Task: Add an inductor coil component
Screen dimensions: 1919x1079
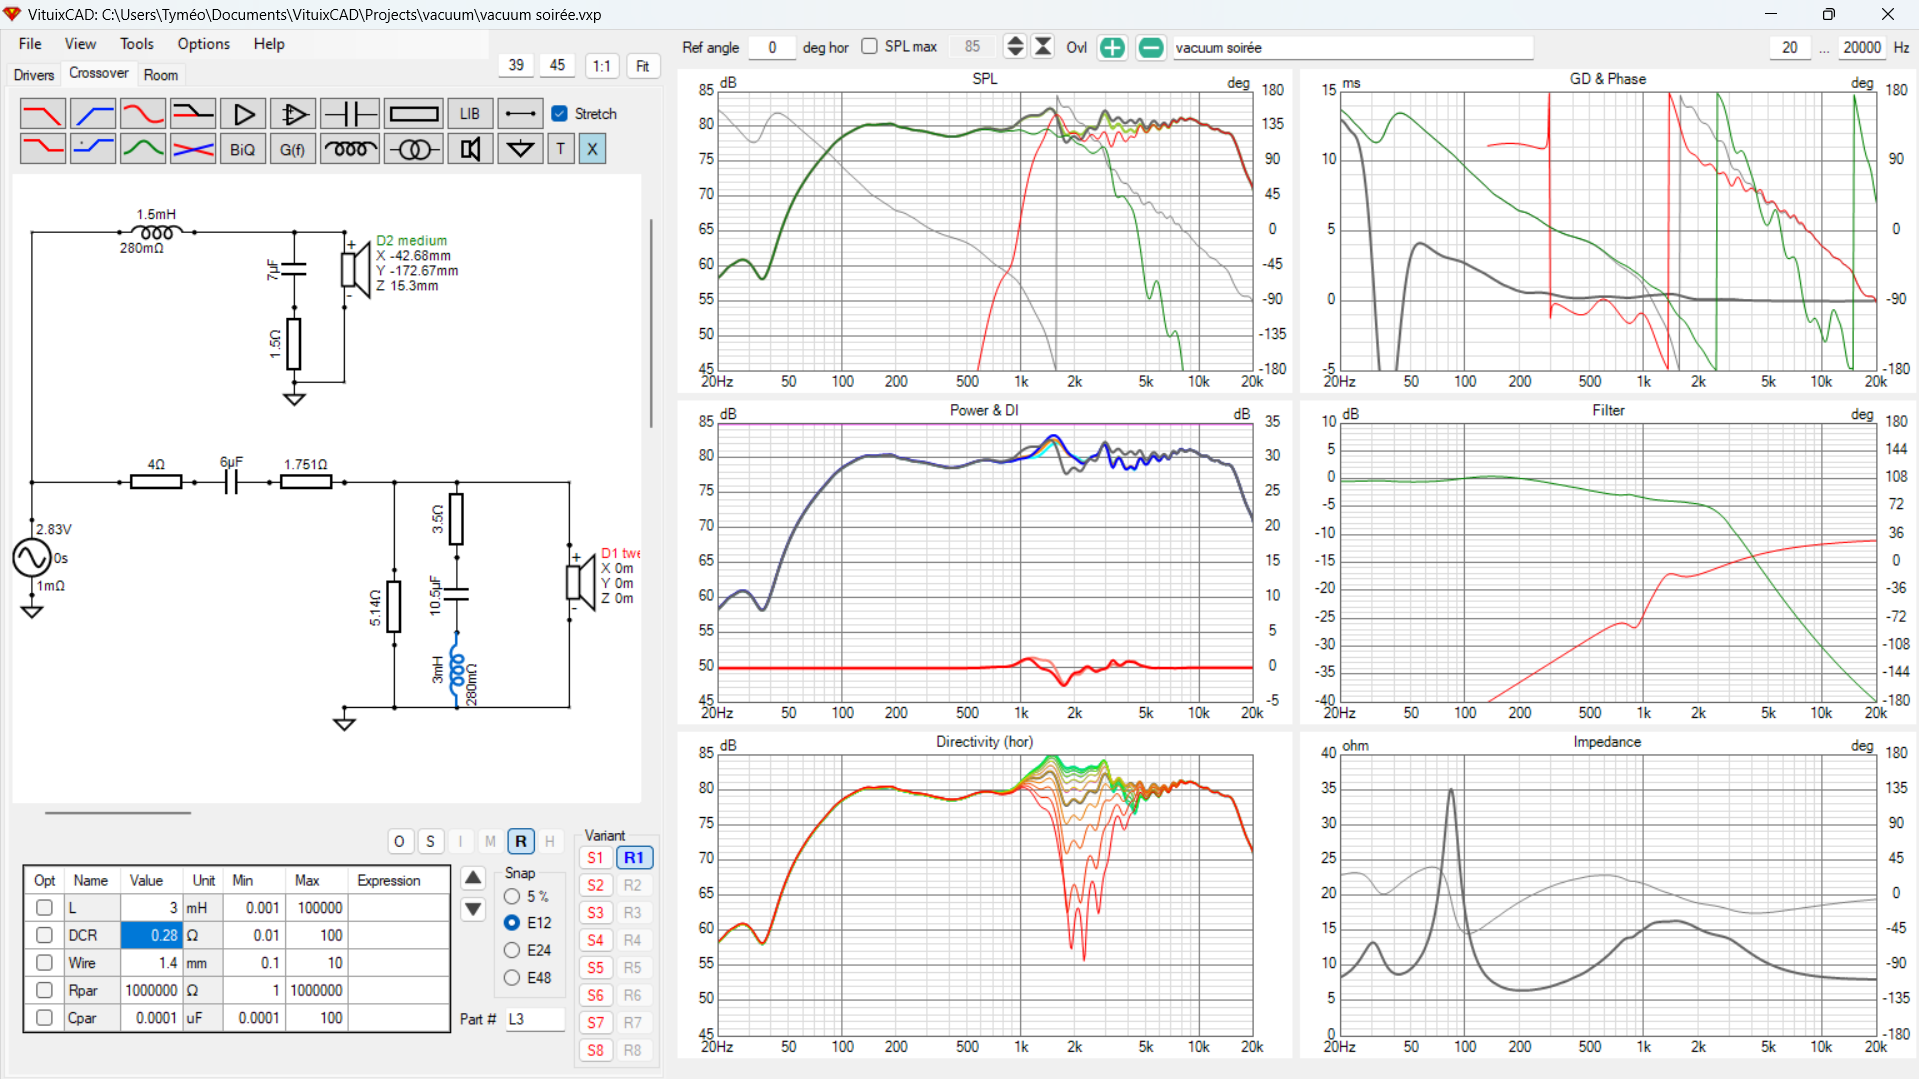Action: [x=350, y=149]
